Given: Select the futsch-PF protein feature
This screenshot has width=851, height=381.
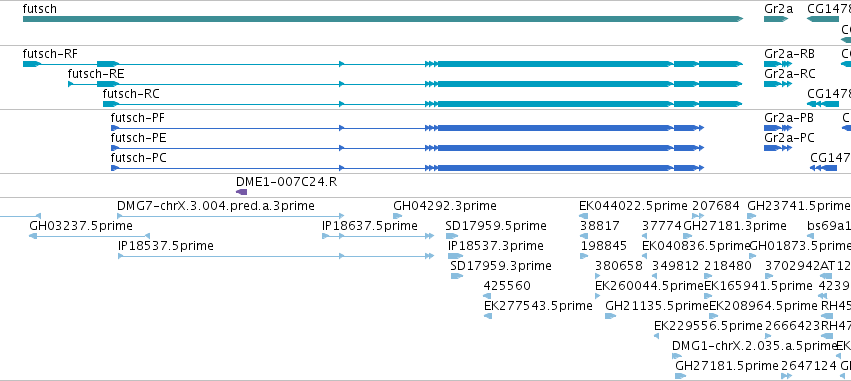Looking at the screenshot, I should point(407,128).
